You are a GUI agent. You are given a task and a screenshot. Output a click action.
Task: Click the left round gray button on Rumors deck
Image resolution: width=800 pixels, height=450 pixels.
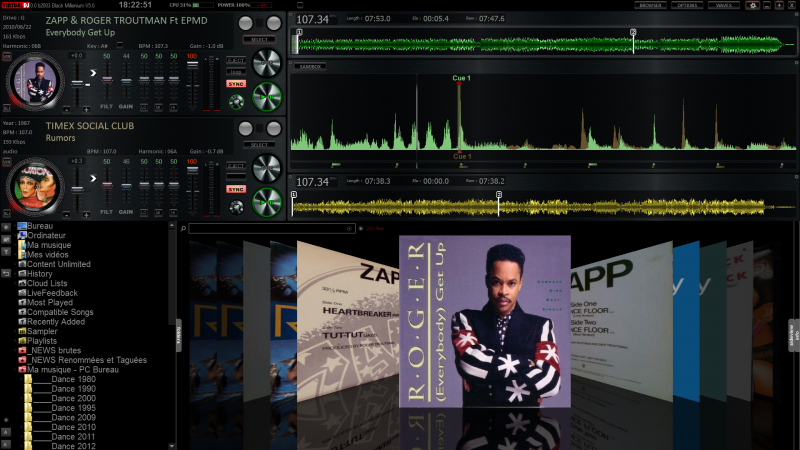(245, 129)
